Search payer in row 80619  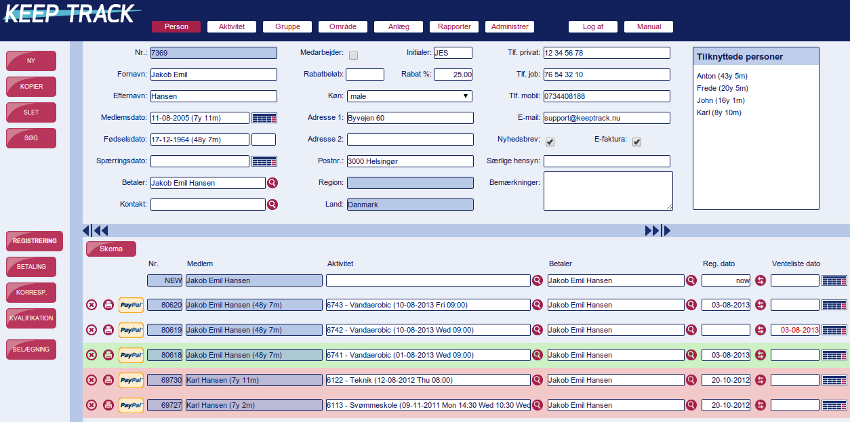[x=691, y=330]
